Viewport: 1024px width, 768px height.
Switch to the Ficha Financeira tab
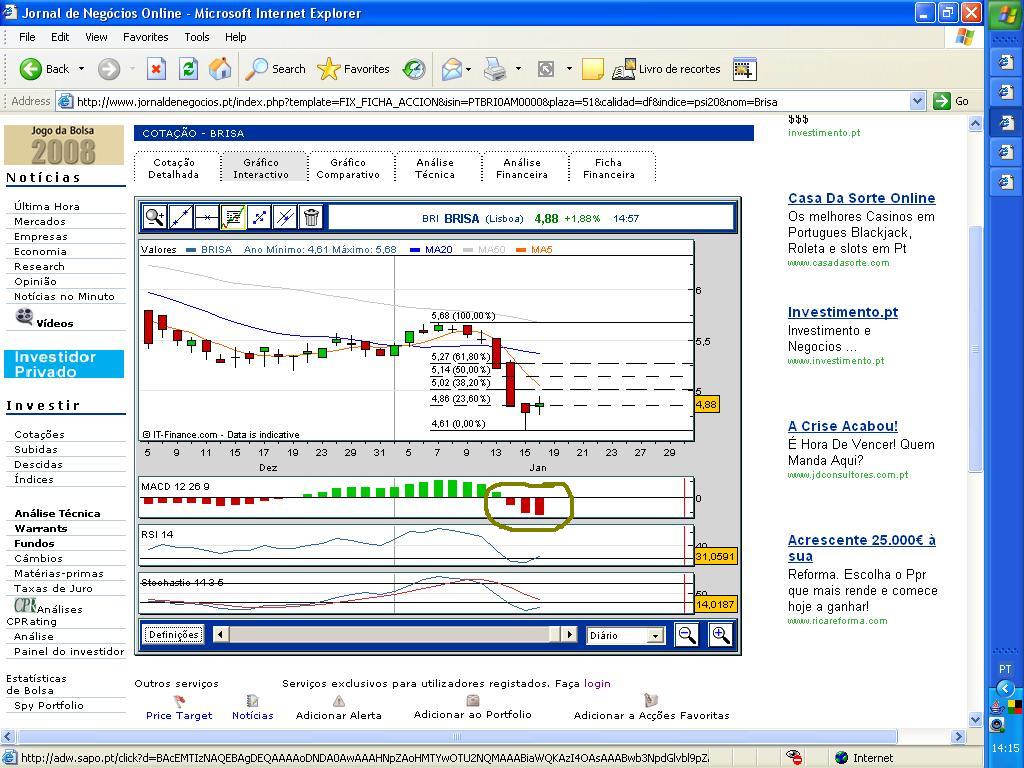coord(609,168)
